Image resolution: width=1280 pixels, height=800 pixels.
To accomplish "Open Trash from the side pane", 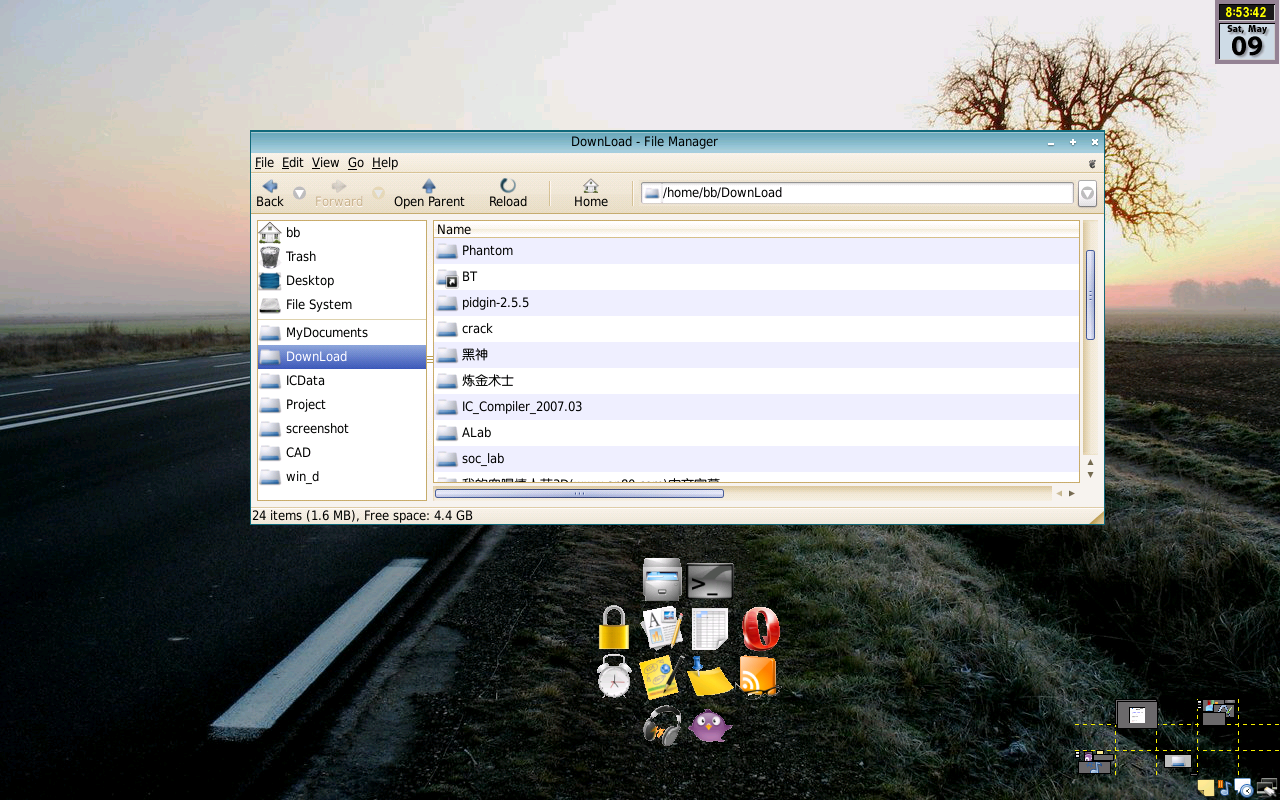I will pos(342,256).
